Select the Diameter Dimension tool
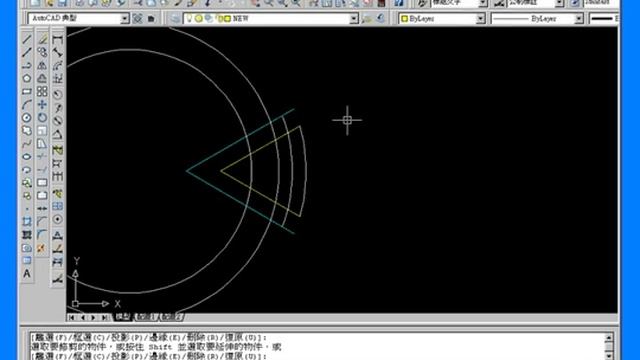 58,121
